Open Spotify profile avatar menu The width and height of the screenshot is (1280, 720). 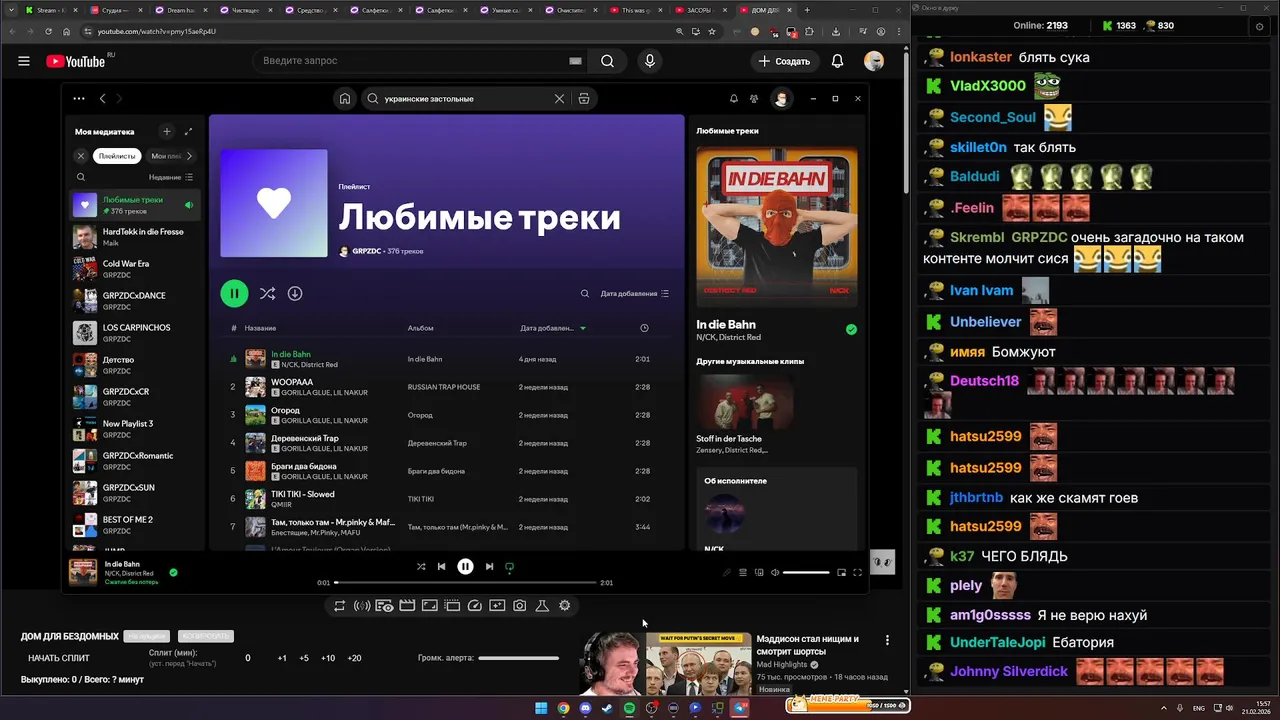point(782,98)
